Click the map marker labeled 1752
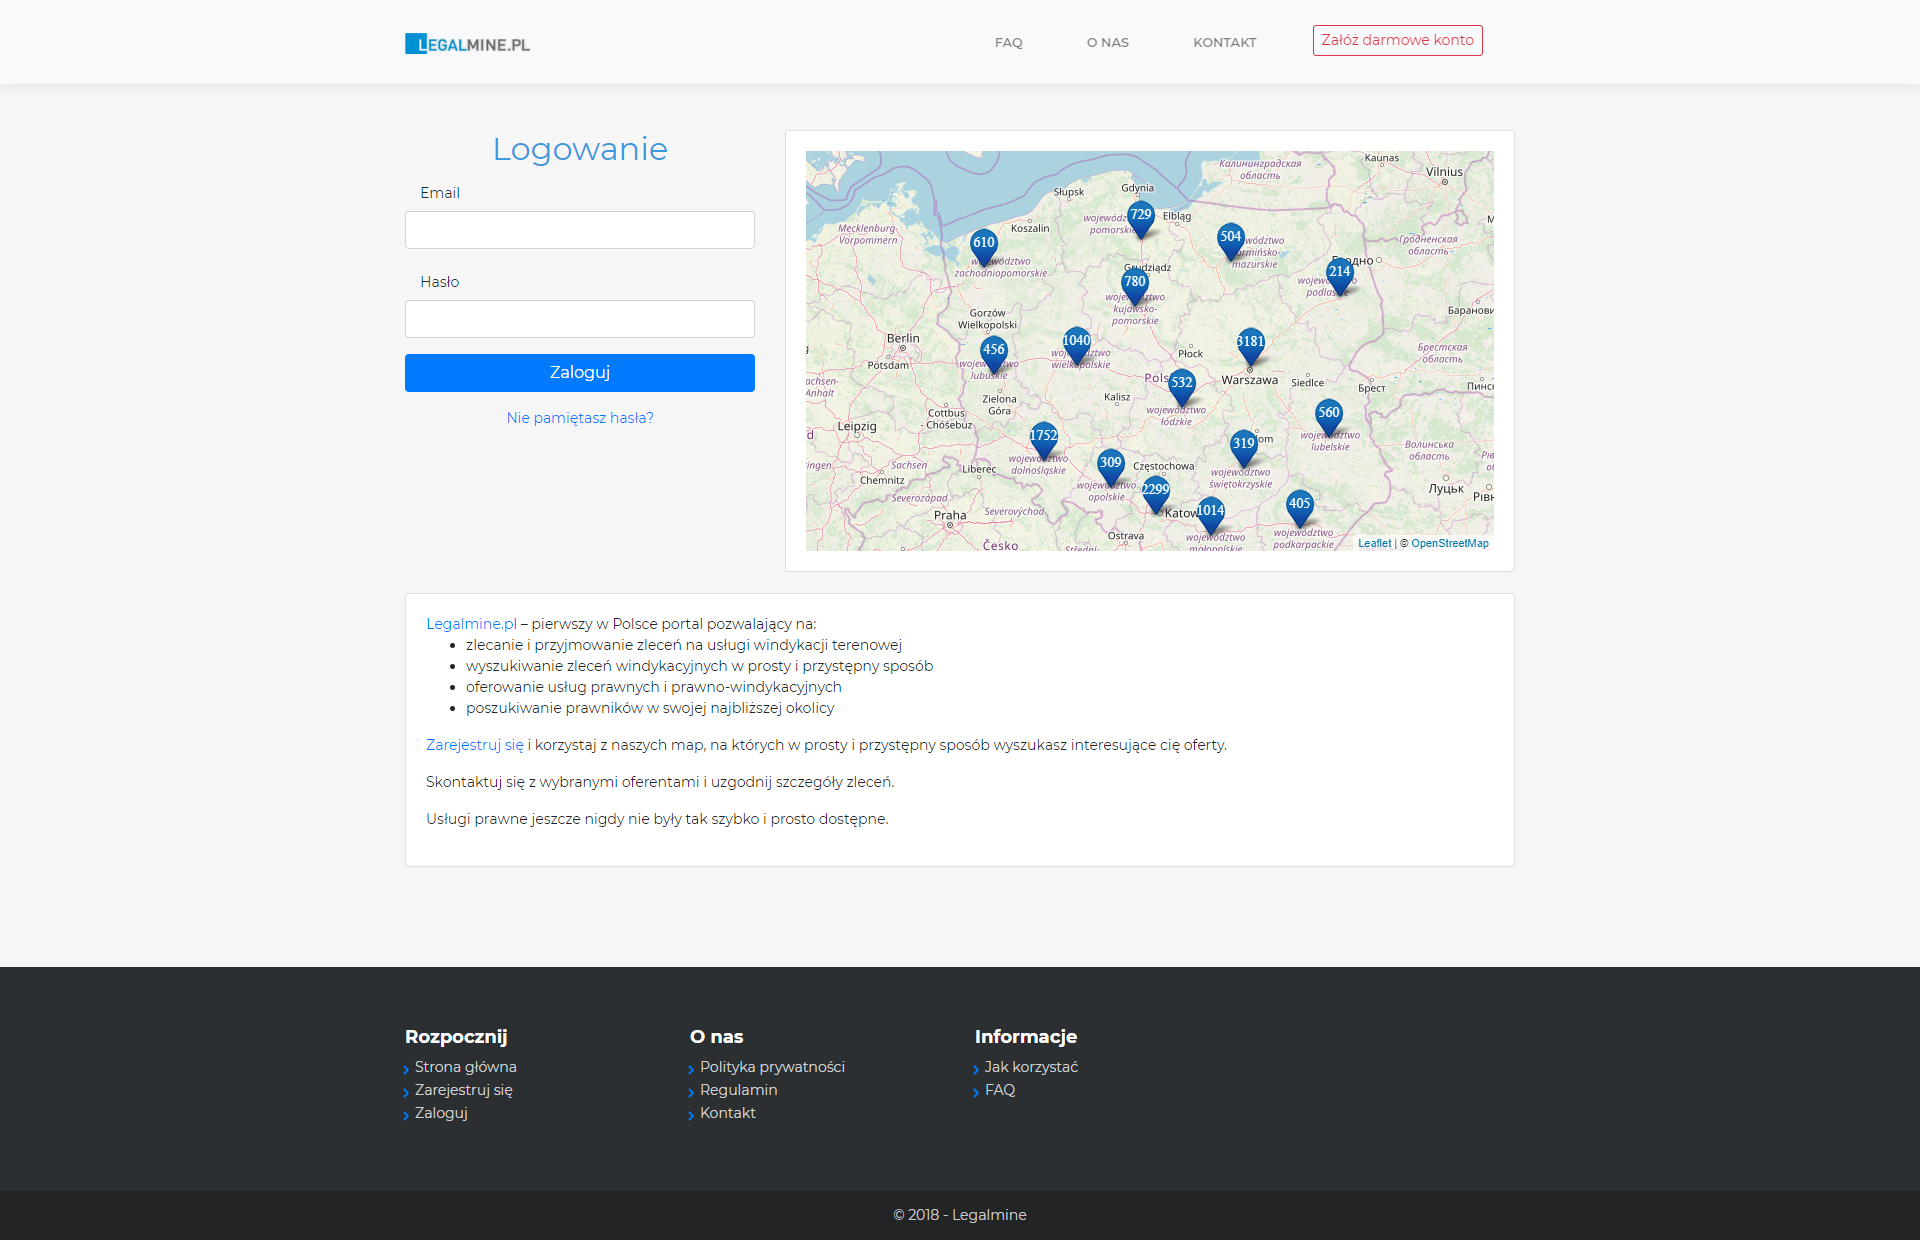 (x=1043, y=437)
